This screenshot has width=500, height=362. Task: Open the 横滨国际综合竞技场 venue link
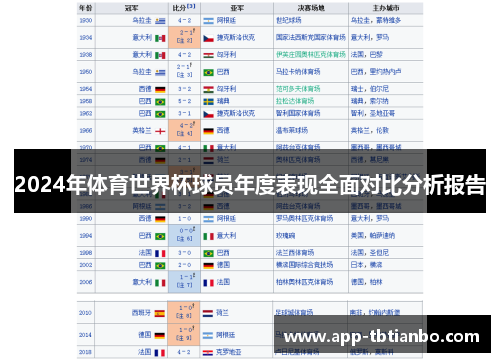304,265
